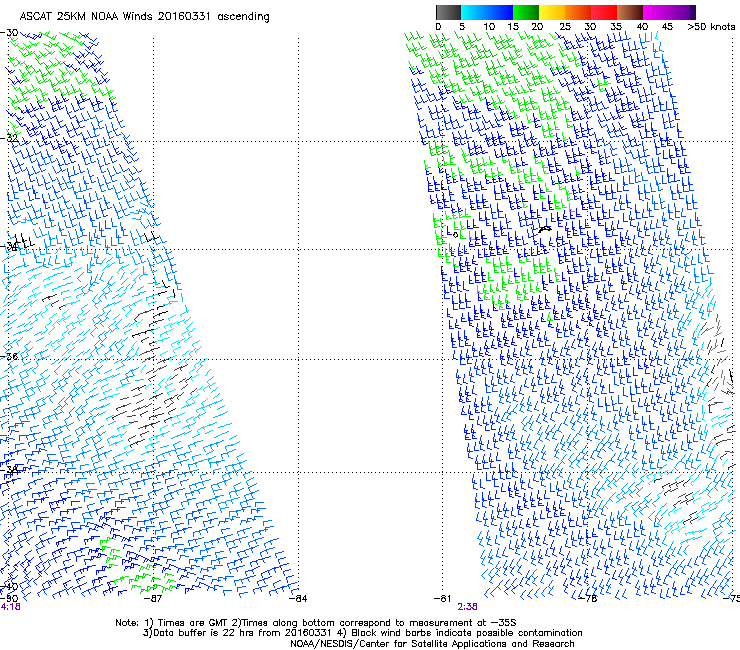Pick the magenta 40–45 knots color band

coord(656,12)
